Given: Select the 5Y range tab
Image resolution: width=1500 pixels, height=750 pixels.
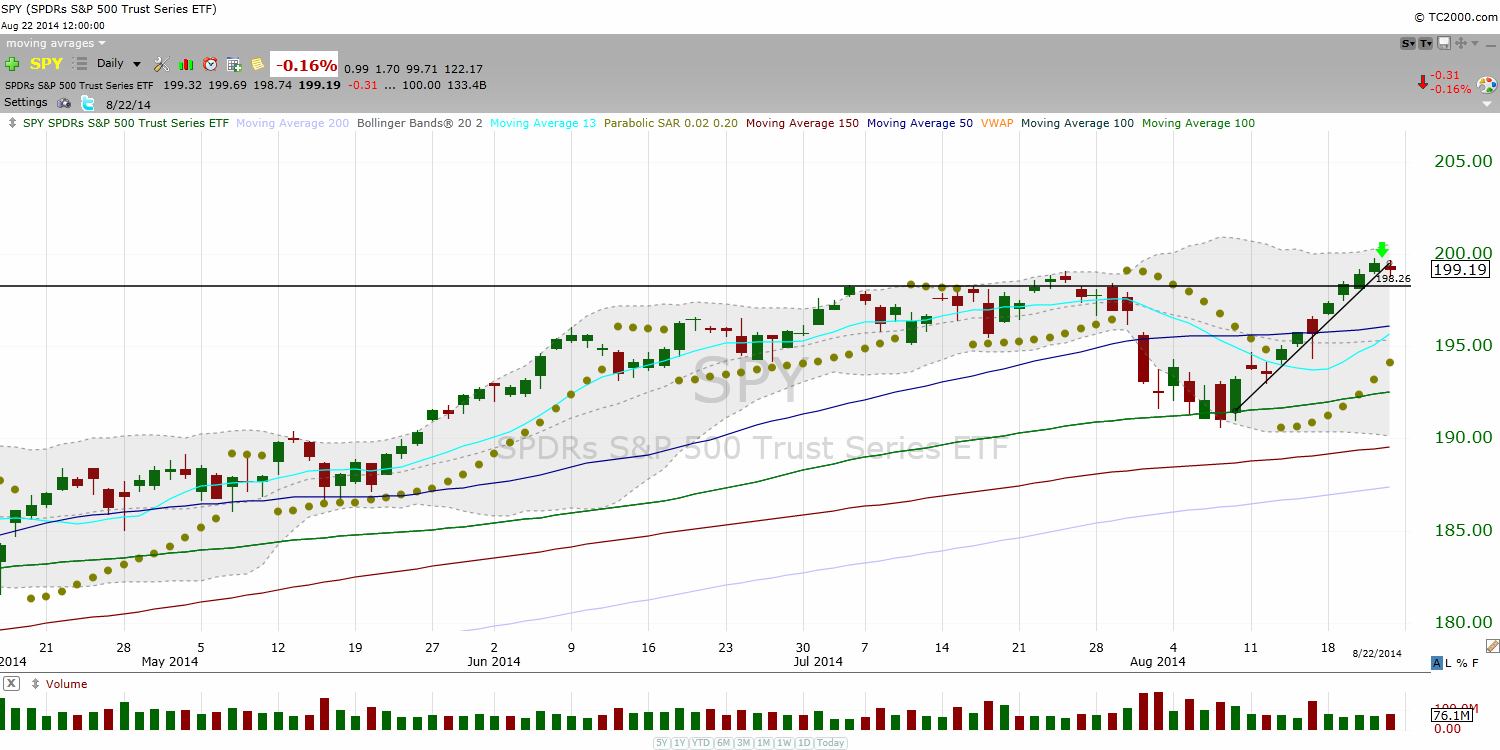Looking at the screenshot, I should pos(662,743).
